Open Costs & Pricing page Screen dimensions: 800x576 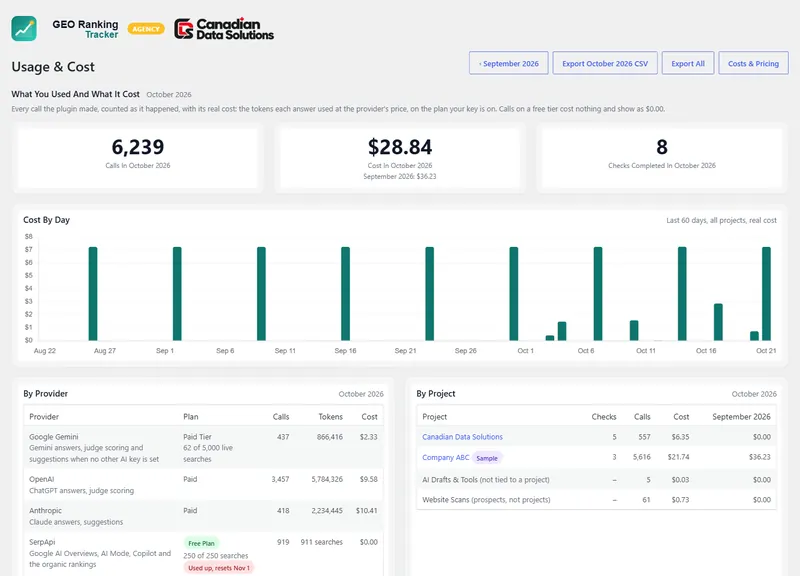(x=754, y=63)
